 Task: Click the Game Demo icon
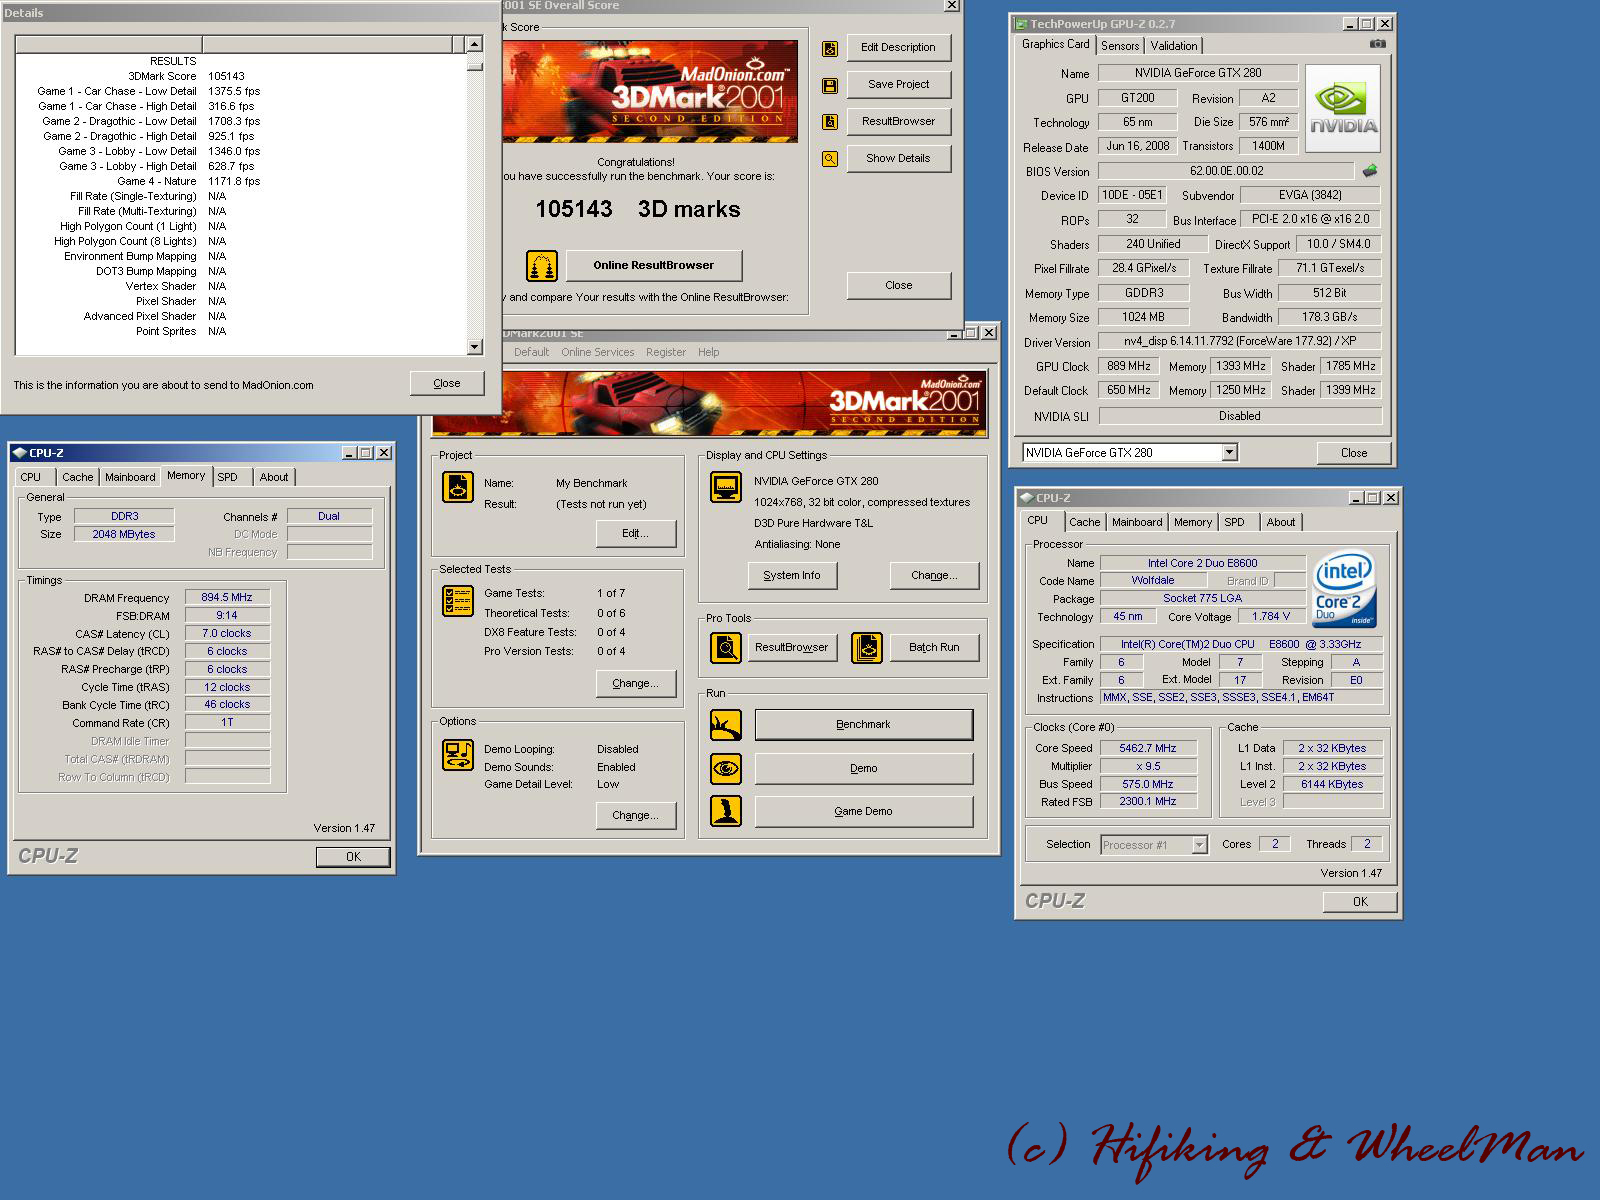point(726,811)
